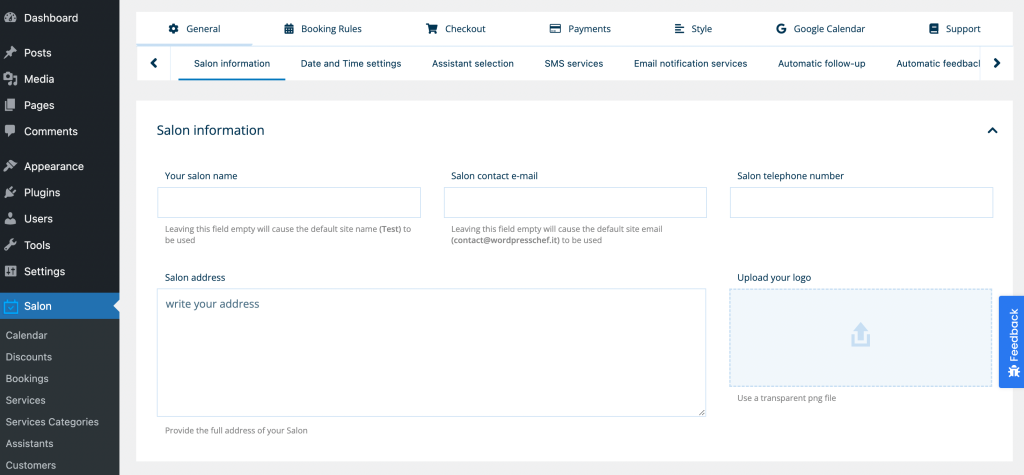Open Bookings in the Salon submenu

point(27,378)
